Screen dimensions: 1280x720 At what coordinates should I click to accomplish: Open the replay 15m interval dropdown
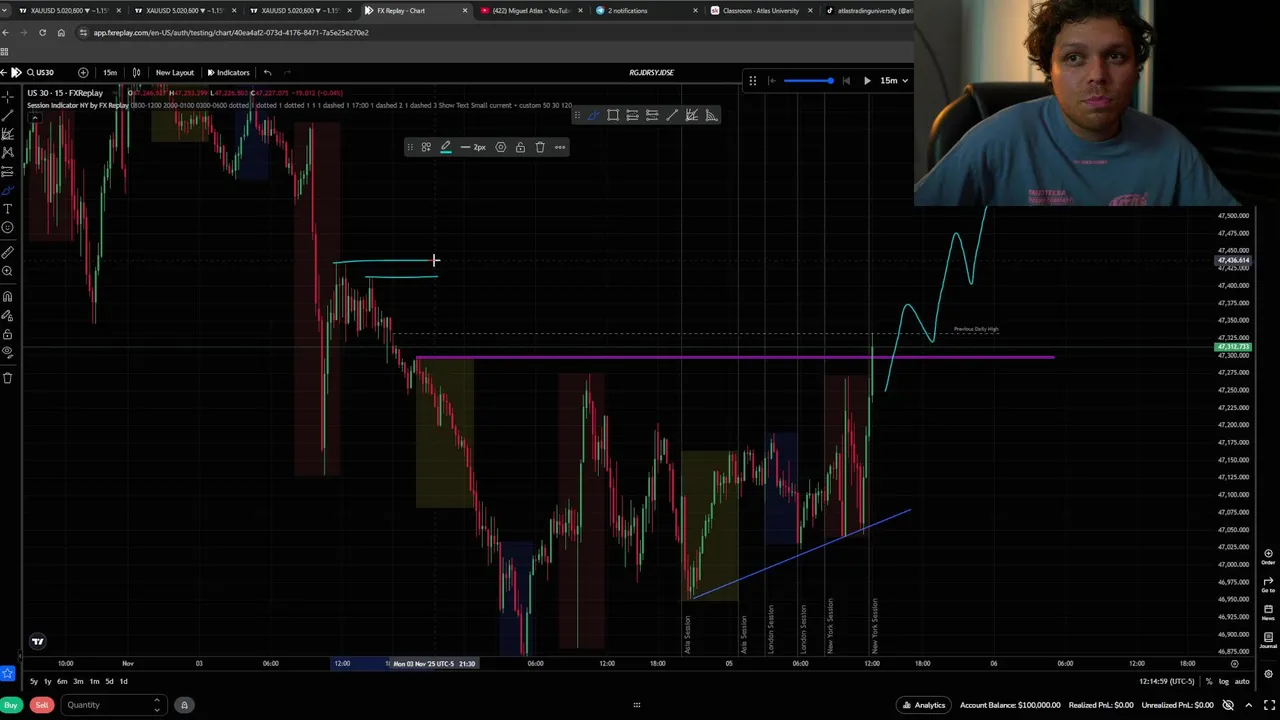pos(893,80)
